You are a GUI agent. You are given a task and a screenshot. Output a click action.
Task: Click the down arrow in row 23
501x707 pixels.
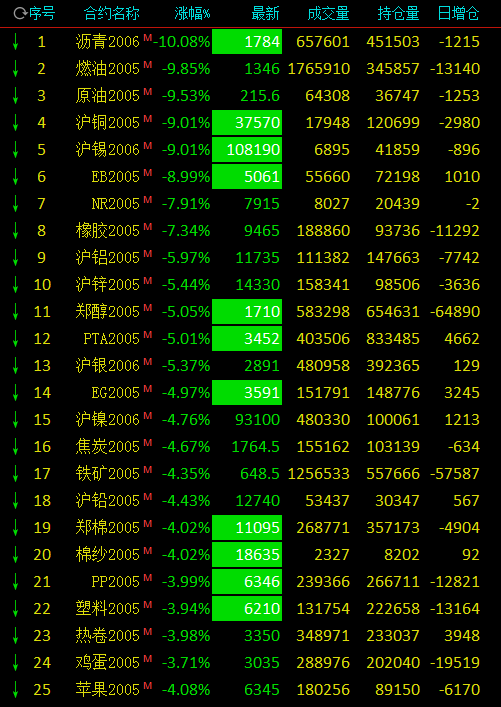click(x=15, y=636)
